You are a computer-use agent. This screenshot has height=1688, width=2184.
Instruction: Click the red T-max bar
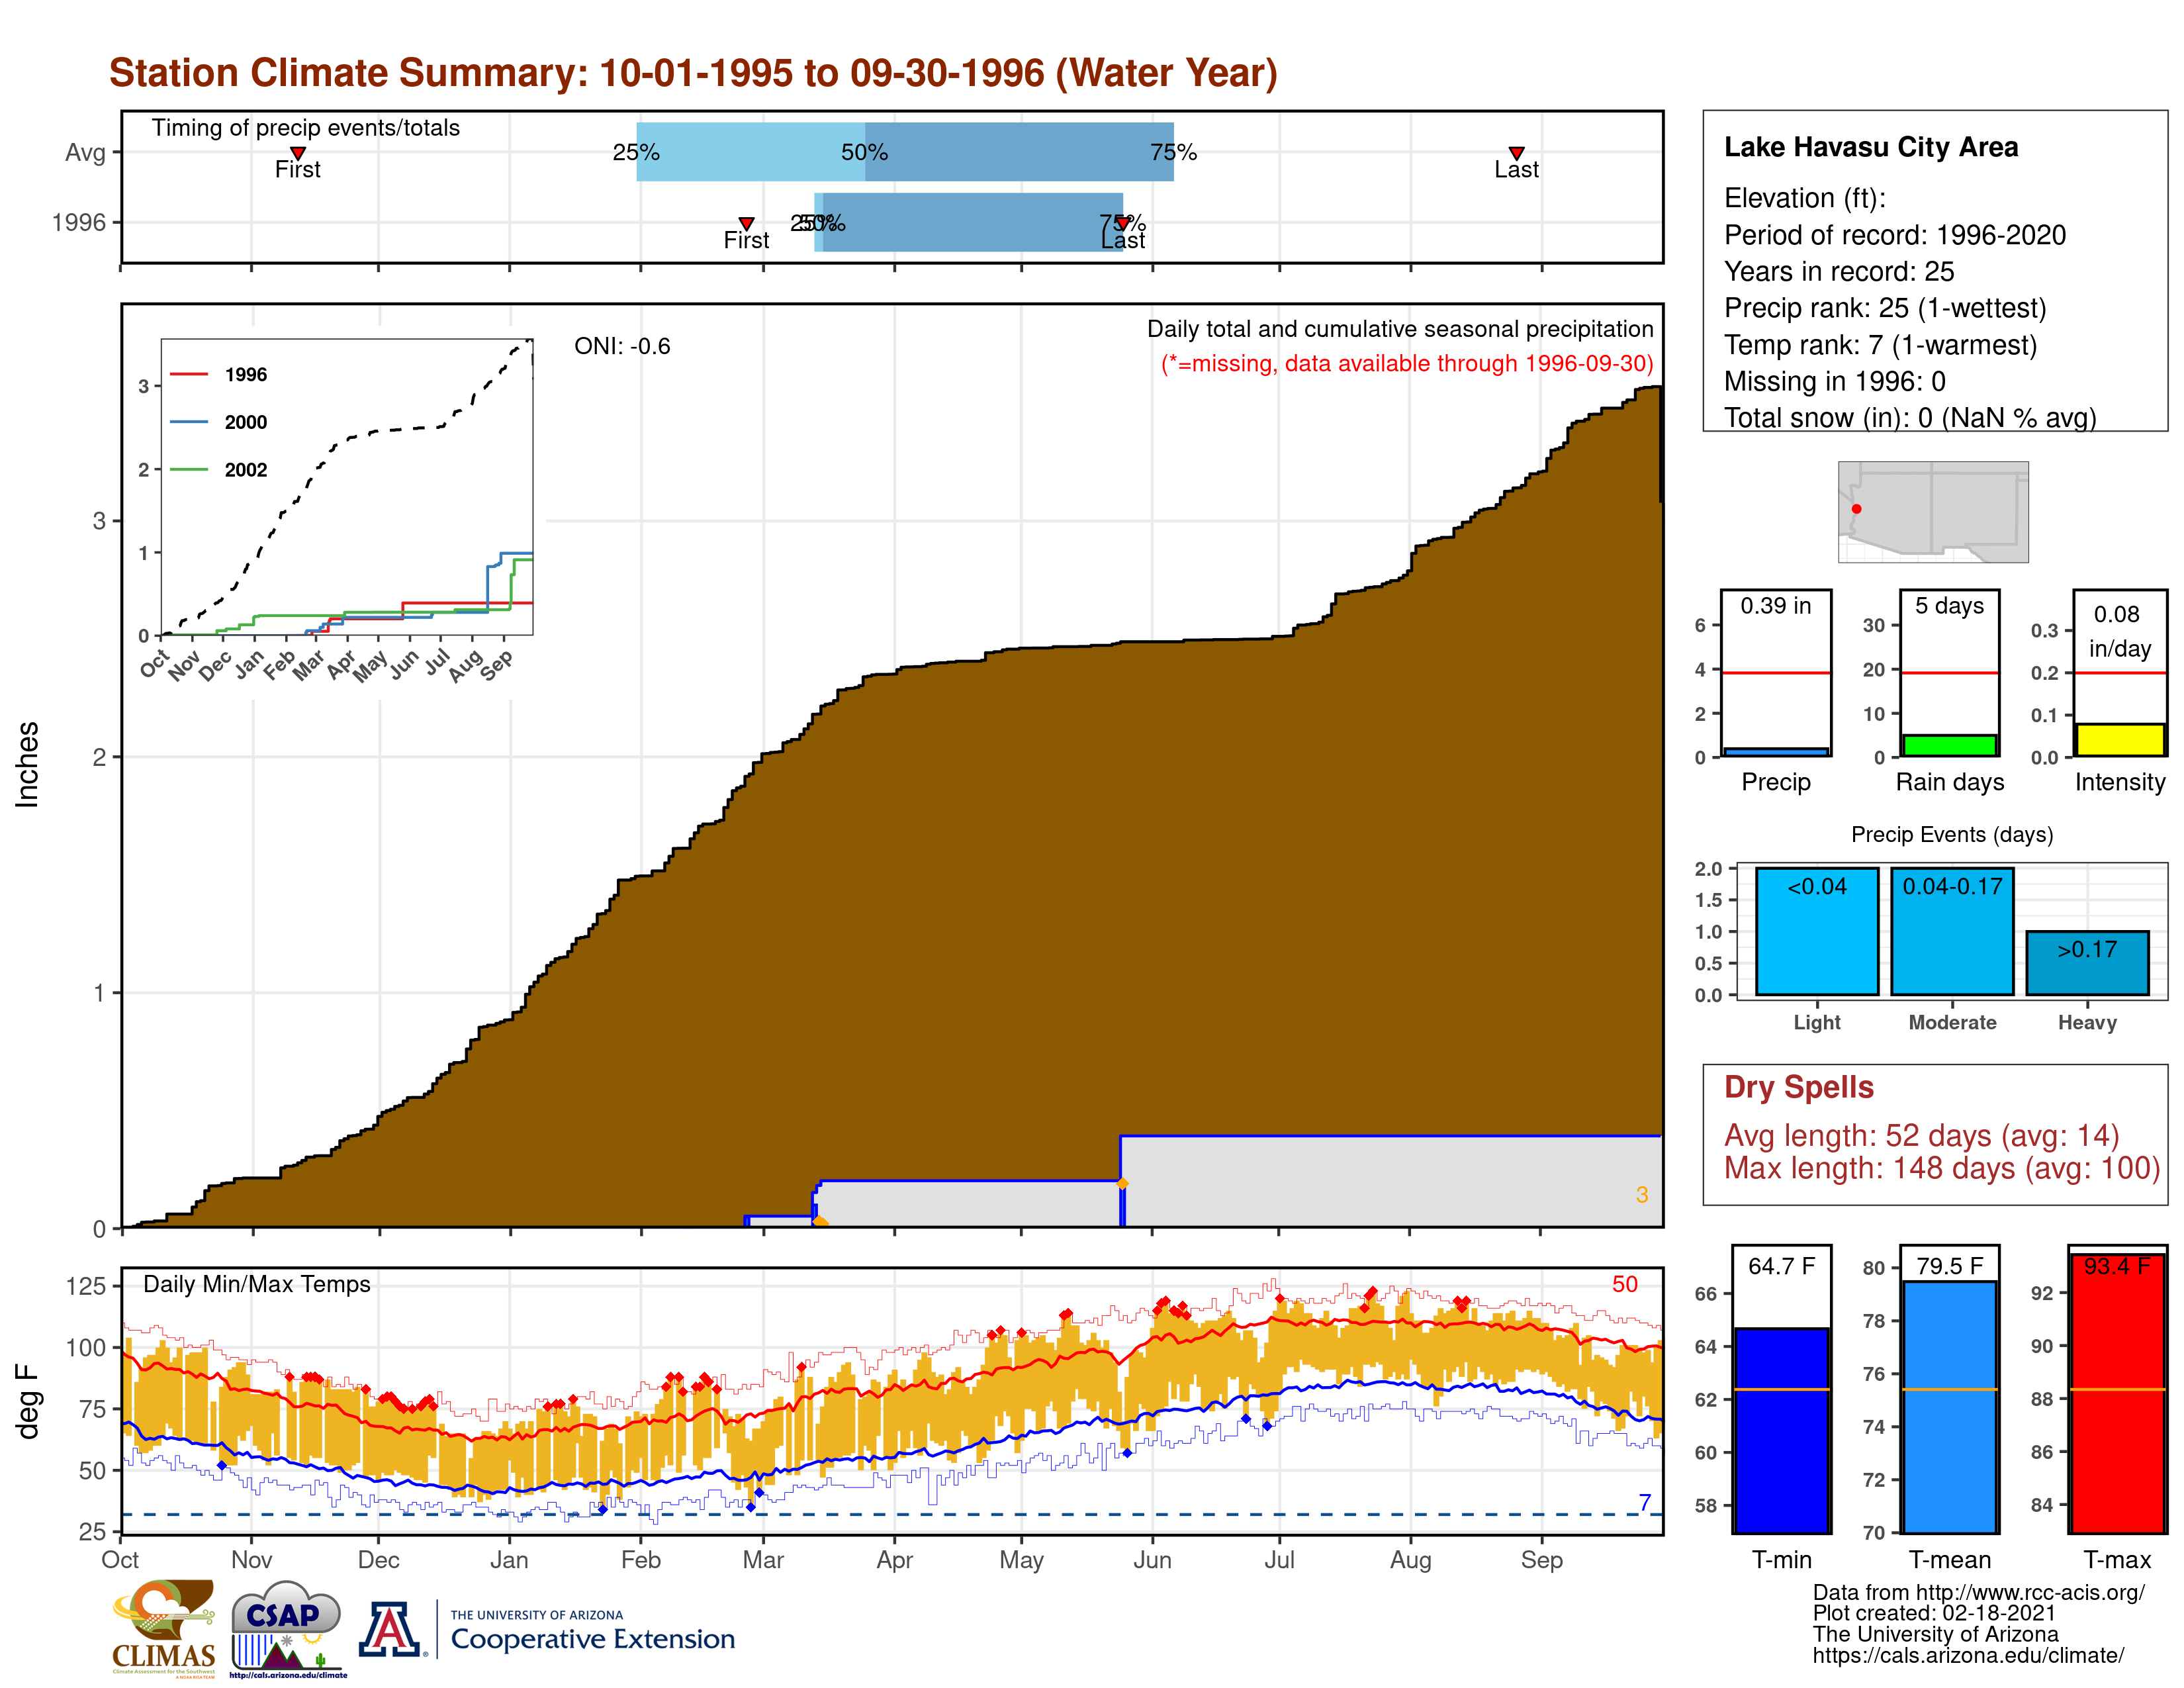(x=2118, y=1394)
